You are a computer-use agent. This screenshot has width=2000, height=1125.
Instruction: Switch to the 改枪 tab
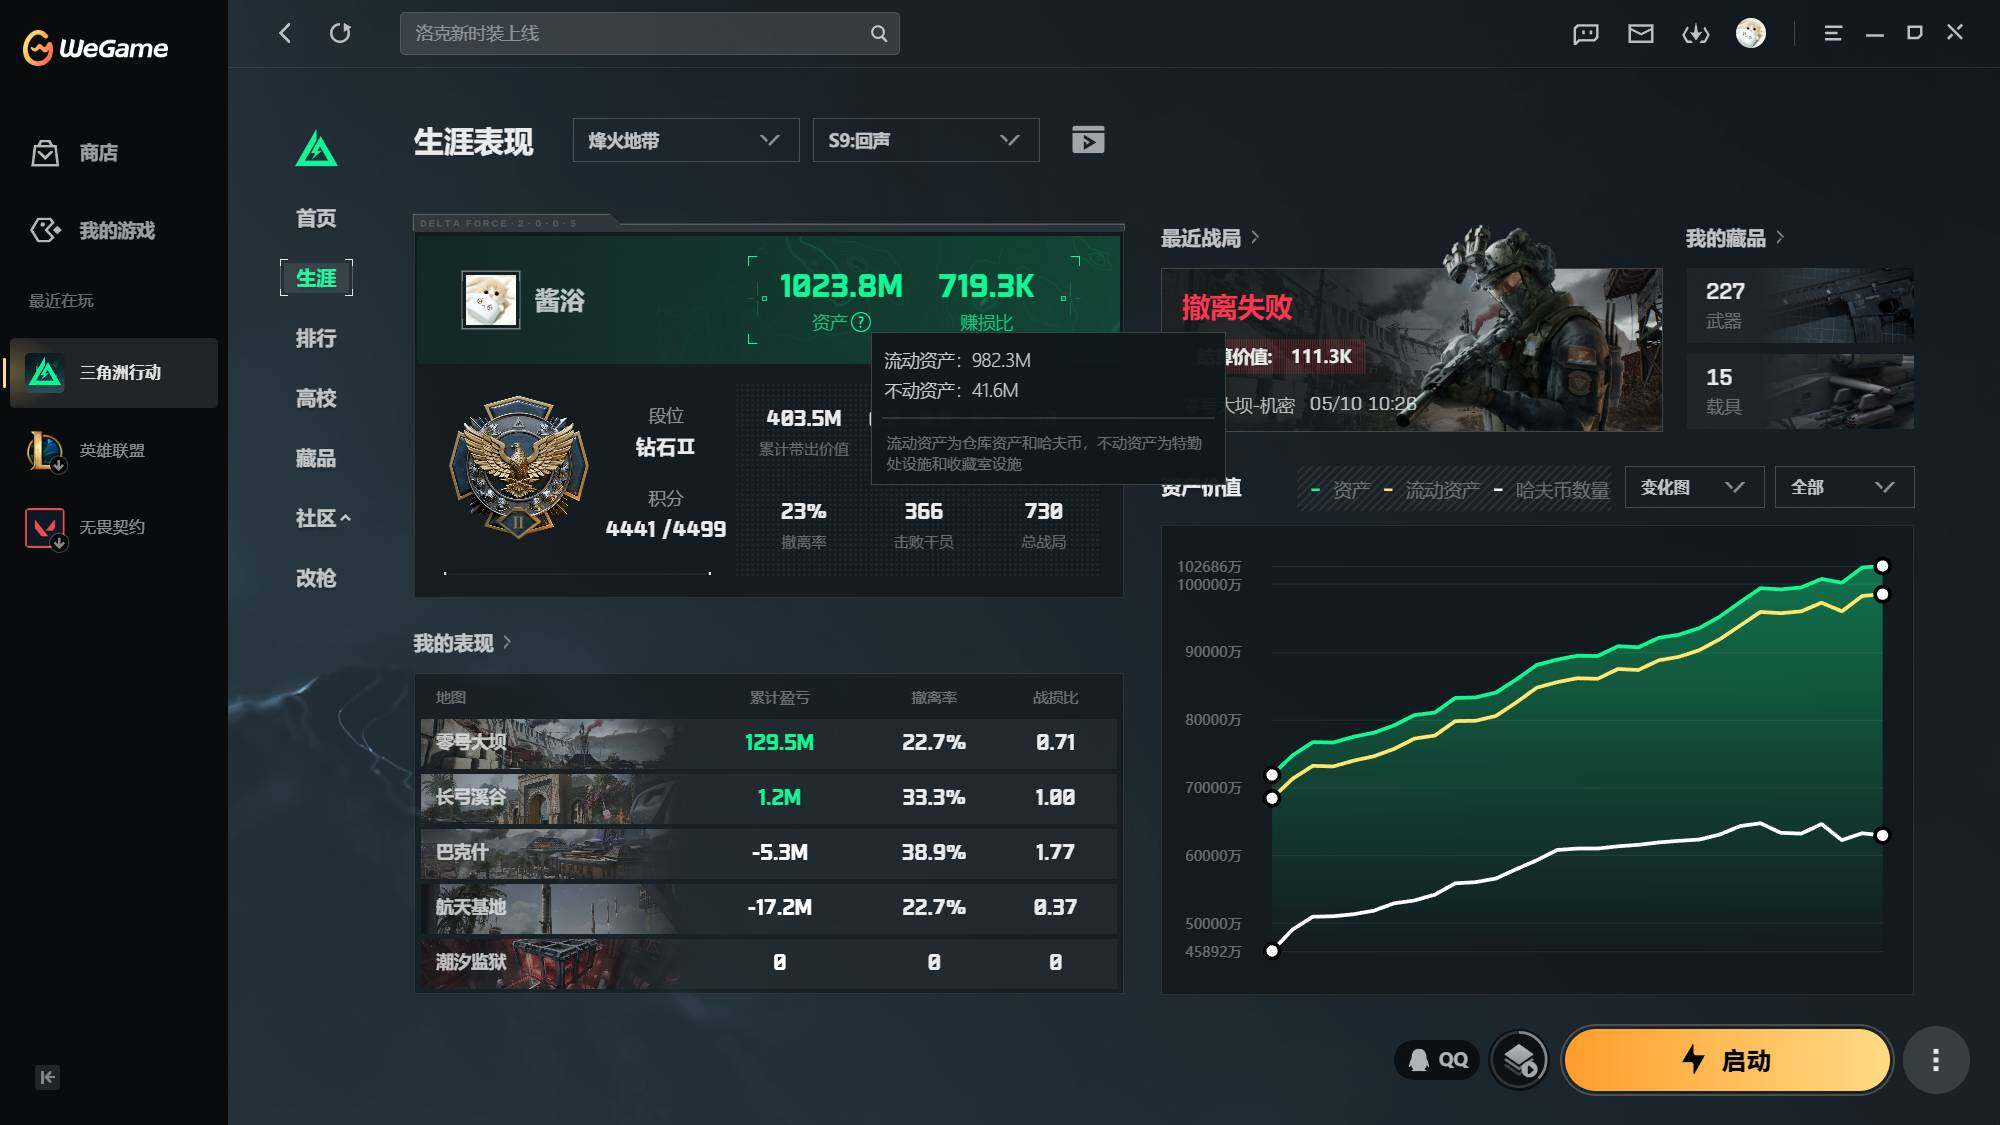(316, 578)
